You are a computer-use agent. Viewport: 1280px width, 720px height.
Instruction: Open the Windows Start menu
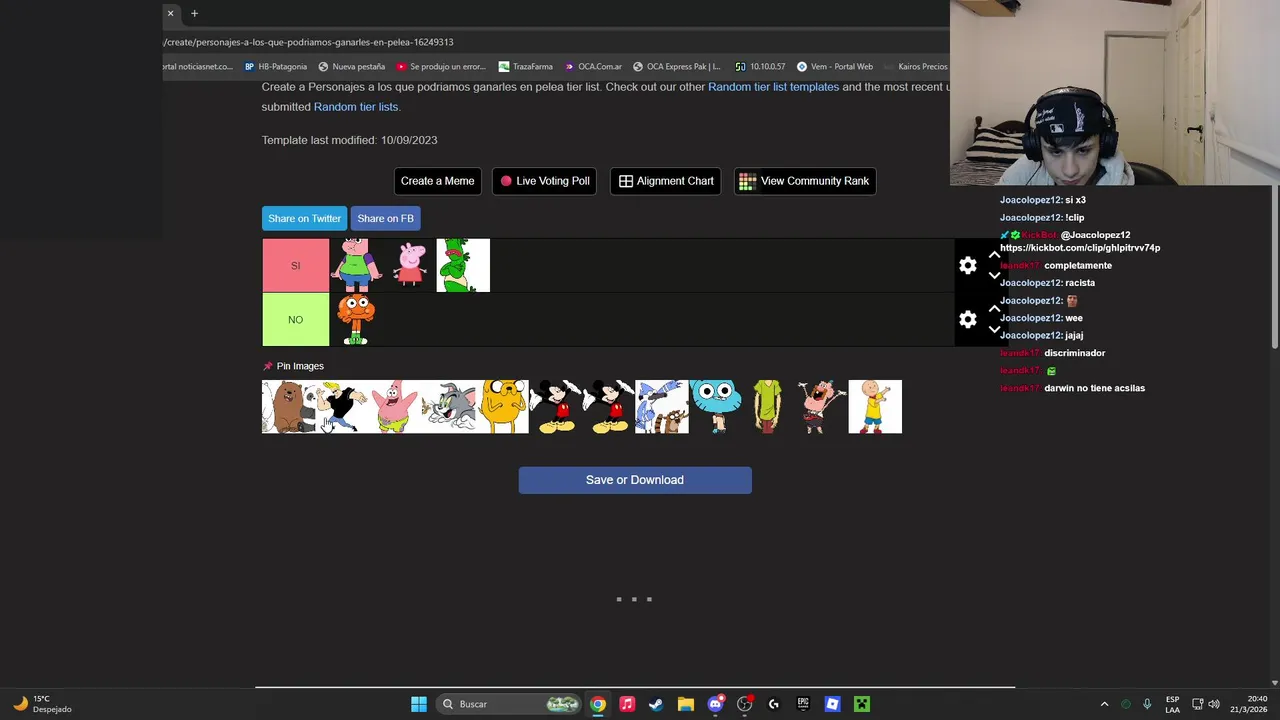(419, 704)
